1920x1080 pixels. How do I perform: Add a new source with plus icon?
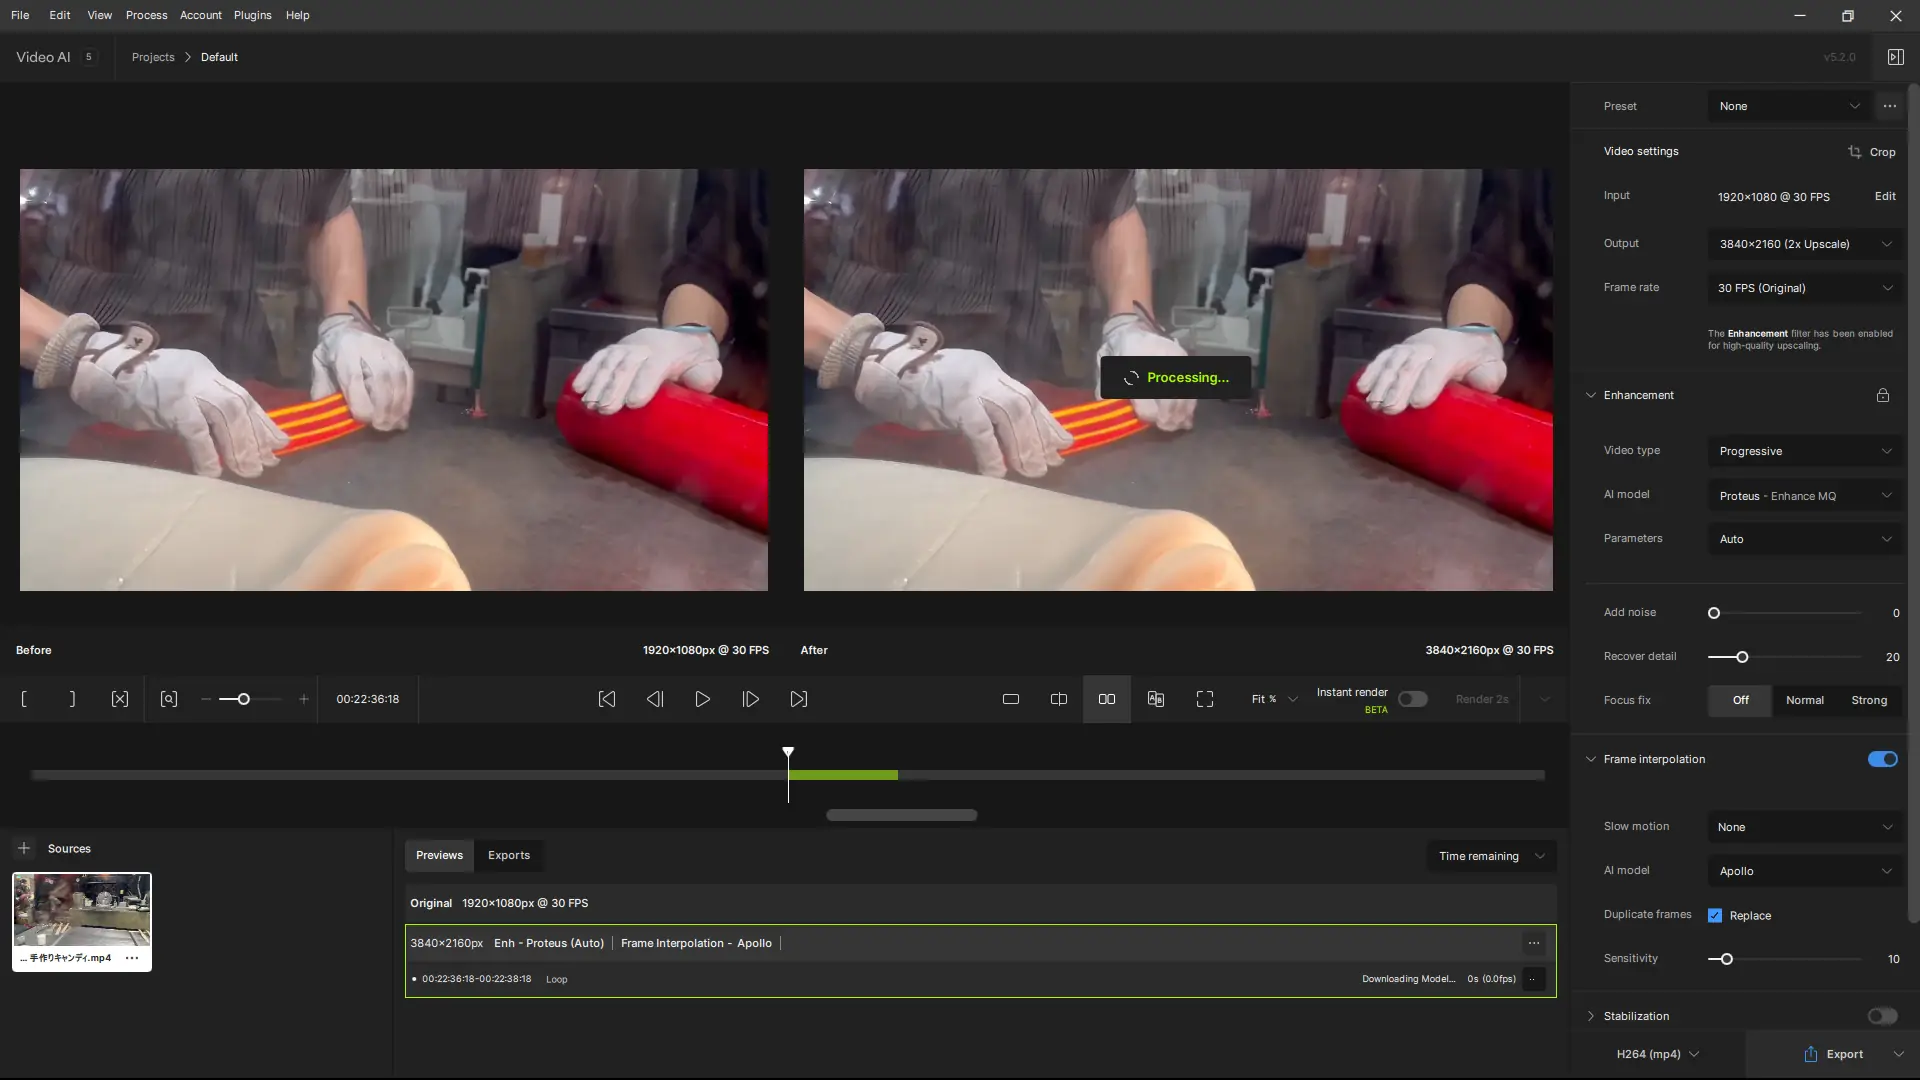click(x=24, y=848)
